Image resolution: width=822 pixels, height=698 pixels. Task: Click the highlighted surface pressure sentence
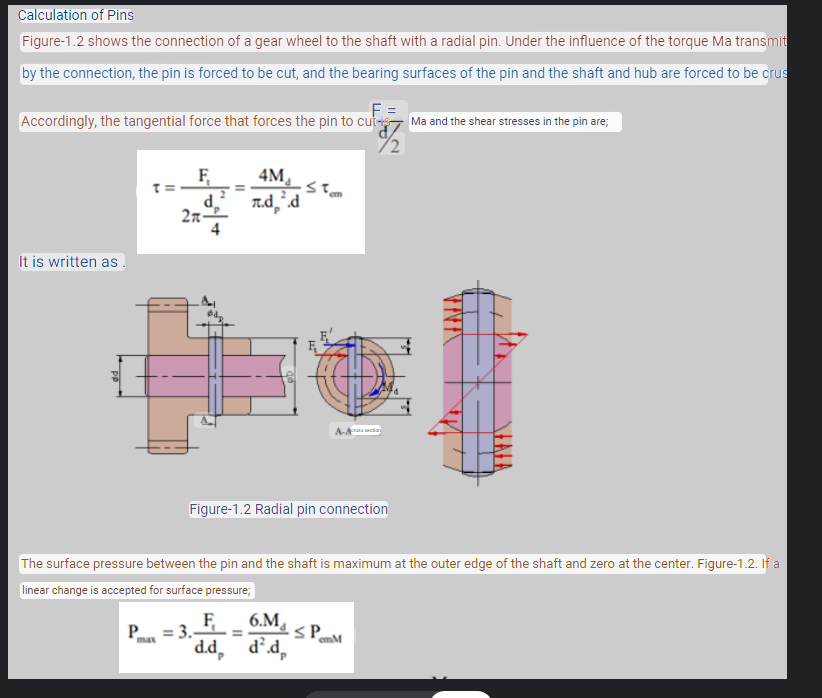400,563
